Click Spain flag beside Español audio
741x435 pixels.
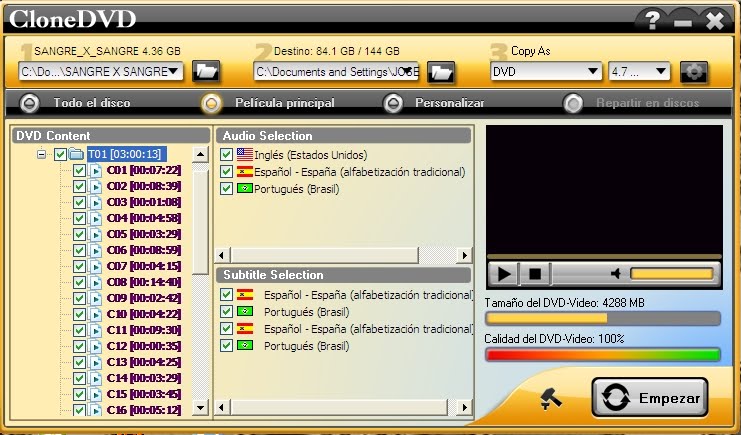click(x=245, y=171)
